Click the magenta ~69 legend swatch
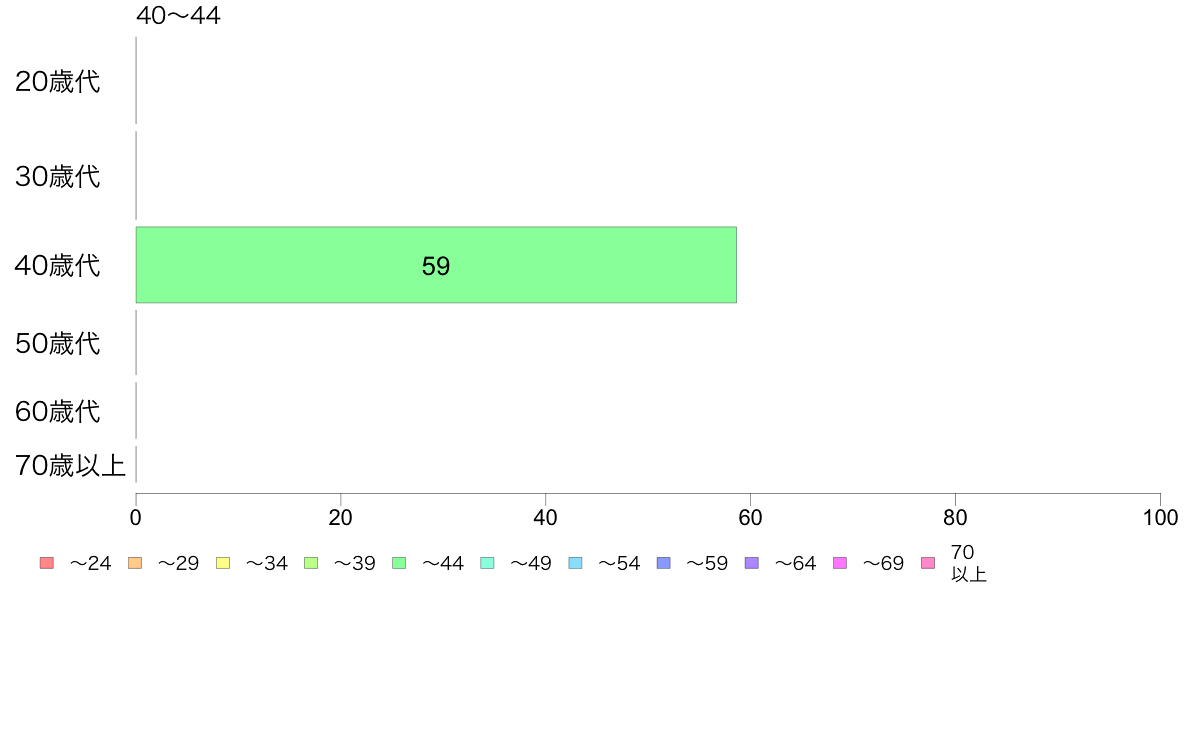 [839, 563]
